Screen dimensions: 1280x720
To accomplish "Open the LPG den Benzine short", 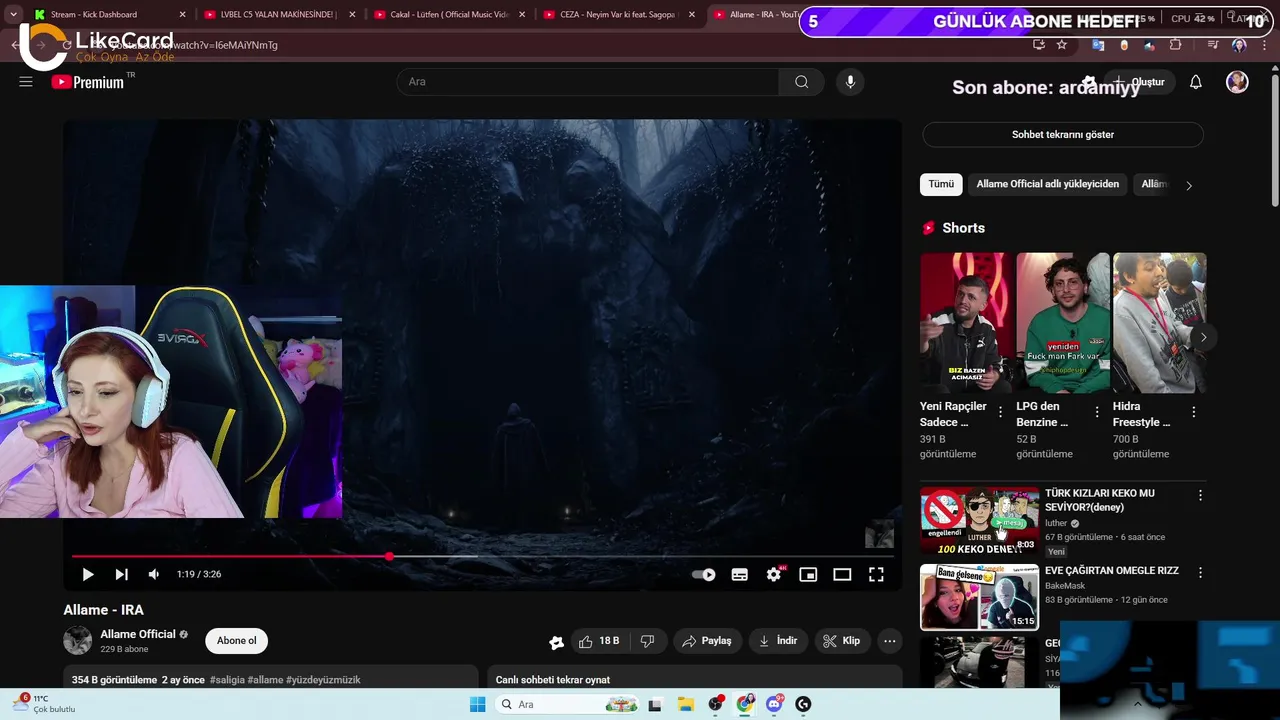I will click(x=1063, y=322).
